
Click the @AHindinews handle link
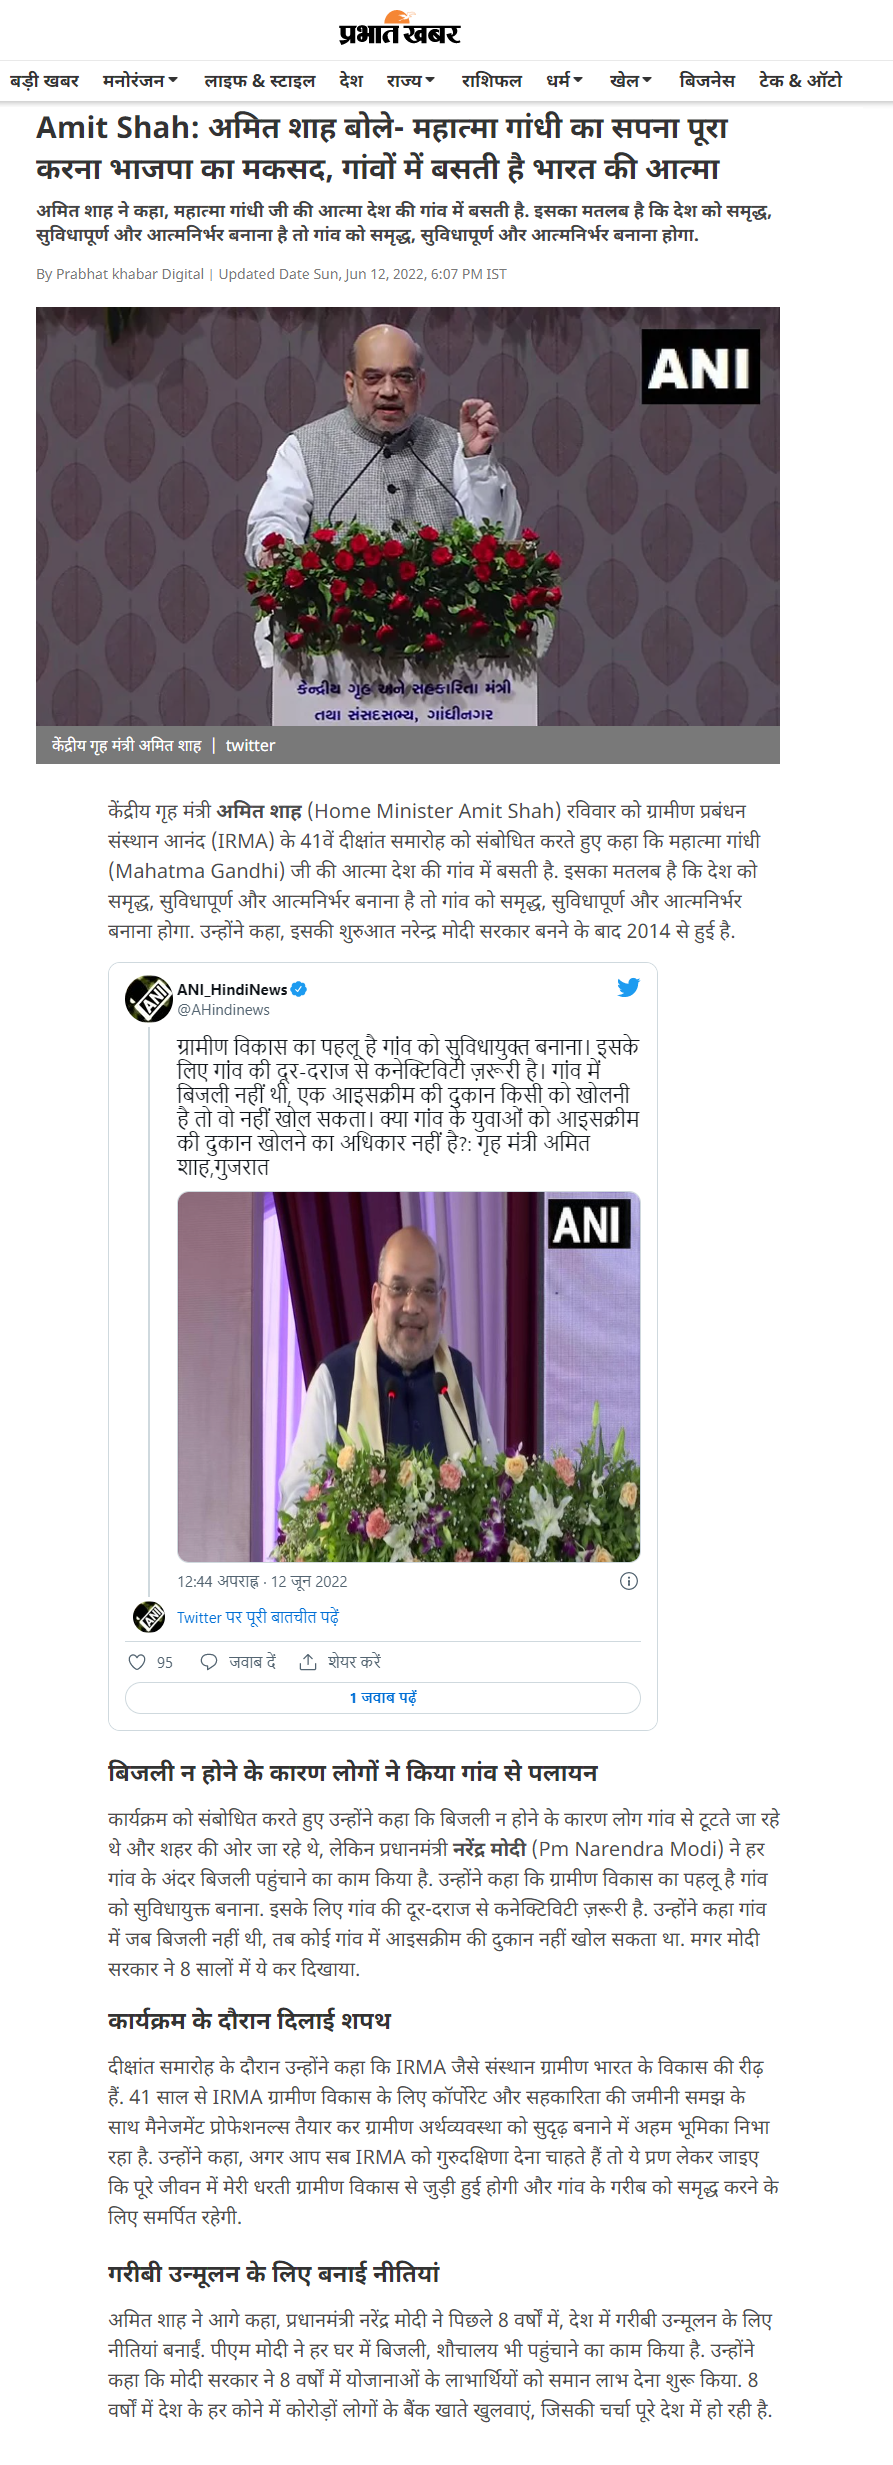click(x=223, y=1010)
